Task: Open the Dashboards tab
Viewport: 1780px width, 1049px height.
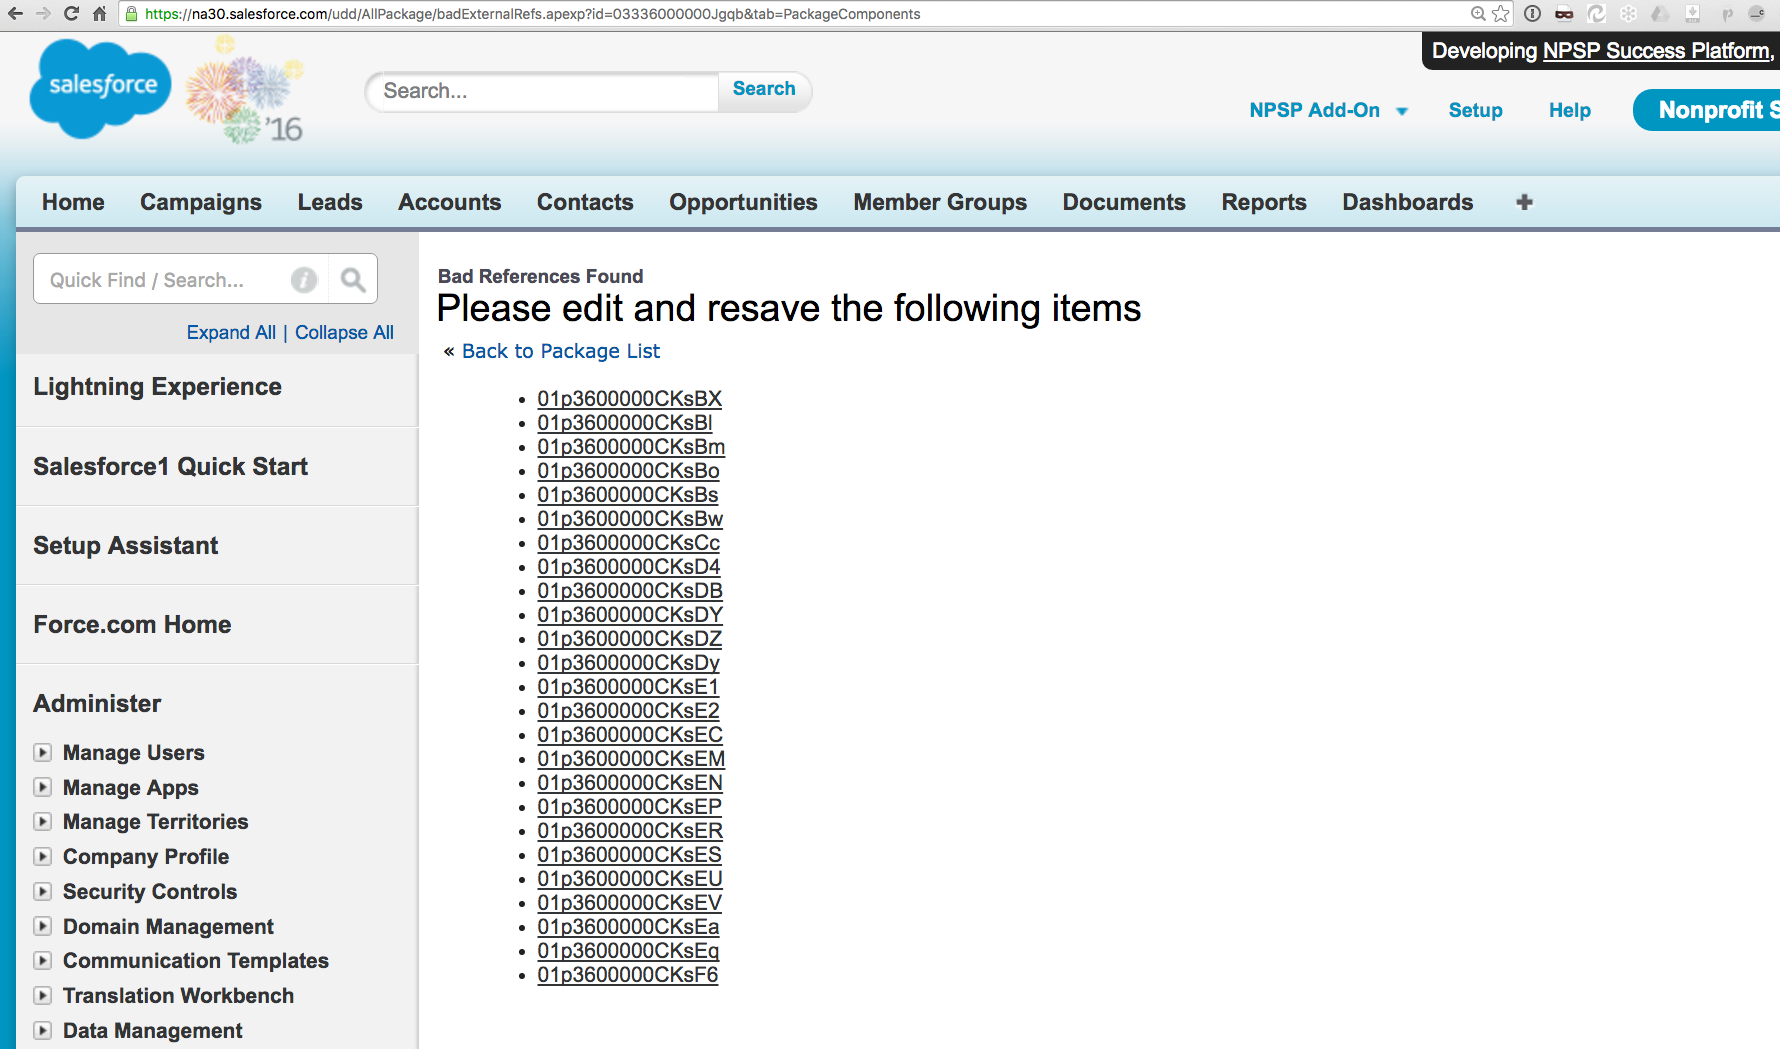Action: (1408, 202)
